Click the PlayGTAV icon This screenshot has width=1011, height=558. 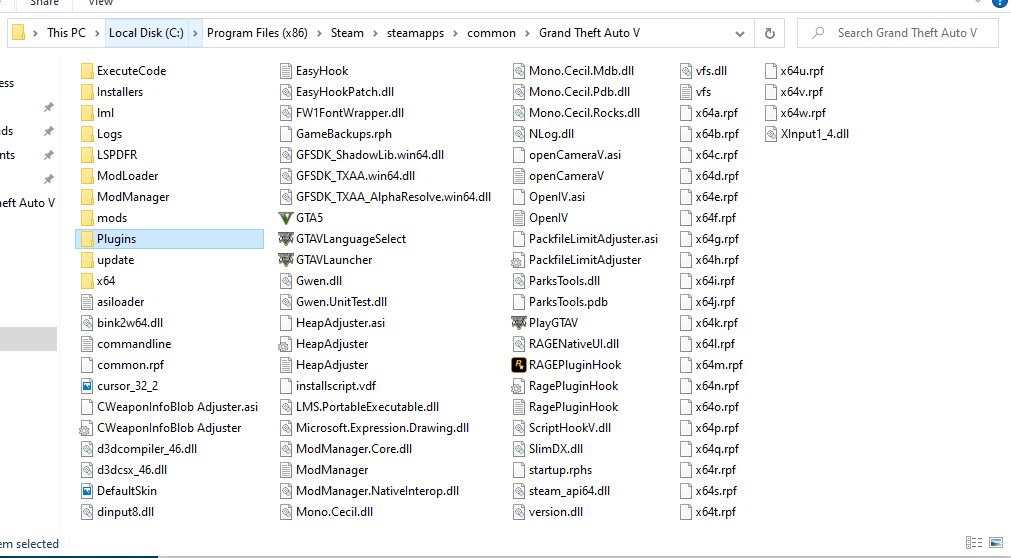(518, 323)
